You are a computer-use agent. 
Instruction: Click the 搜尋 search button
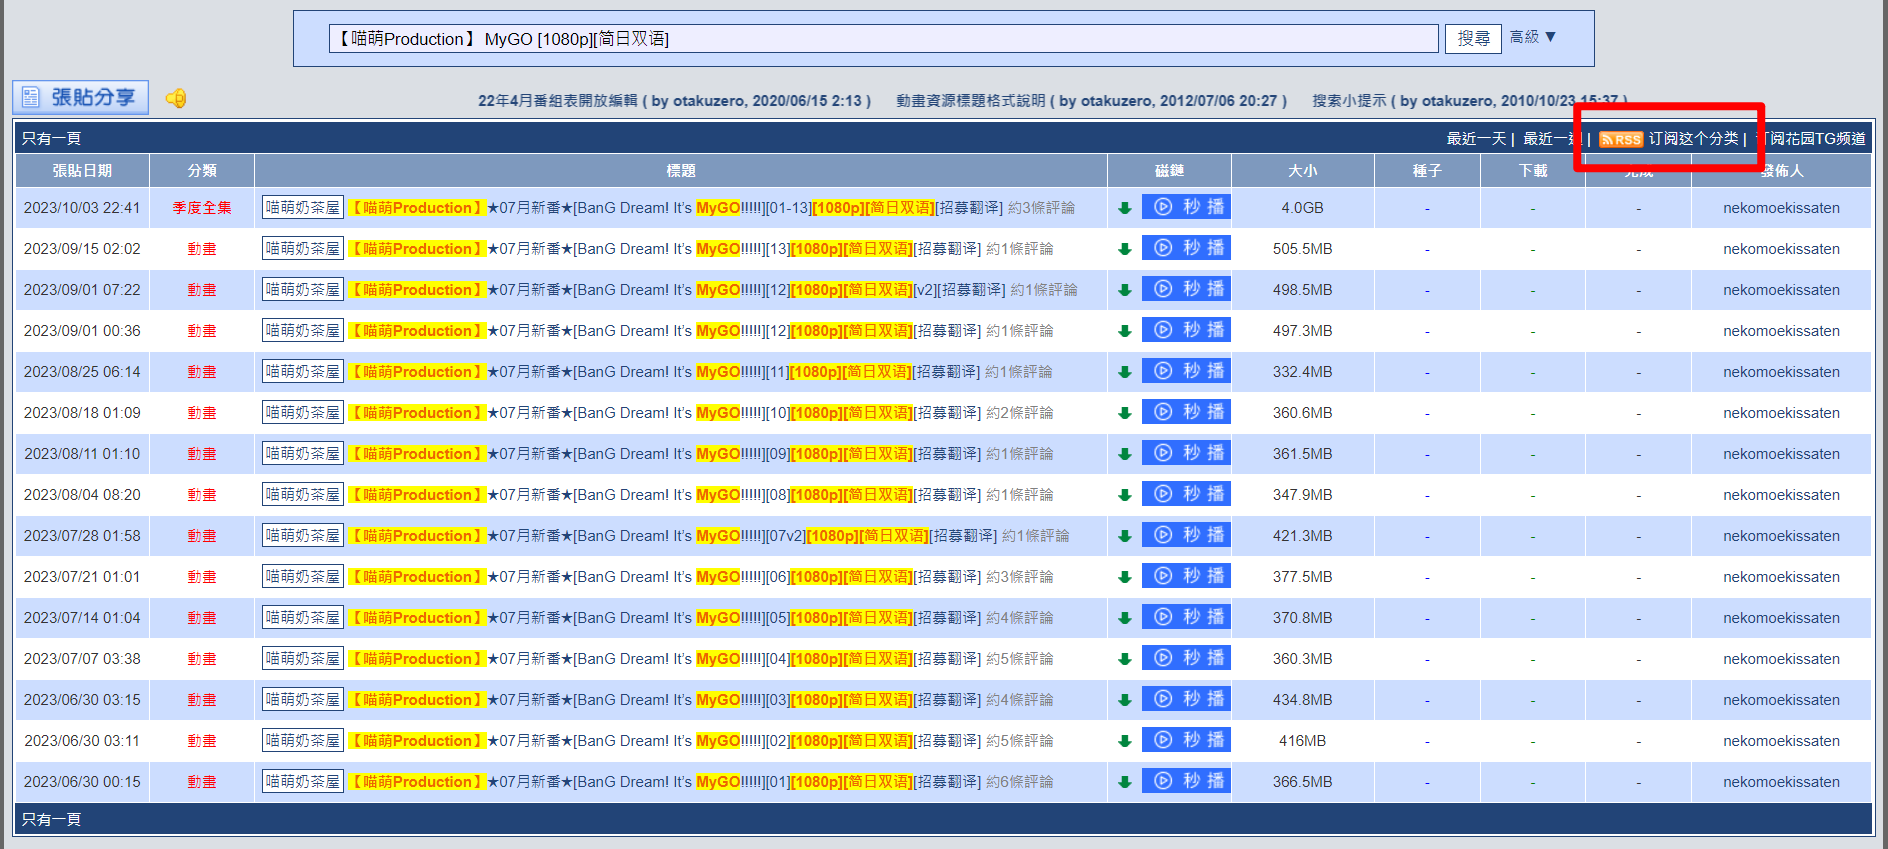tap(1472, 38)
